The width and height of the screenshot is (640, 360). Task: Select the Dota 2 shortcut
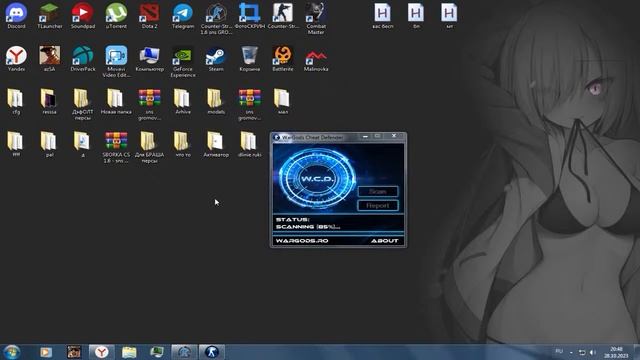coord(149,16)
